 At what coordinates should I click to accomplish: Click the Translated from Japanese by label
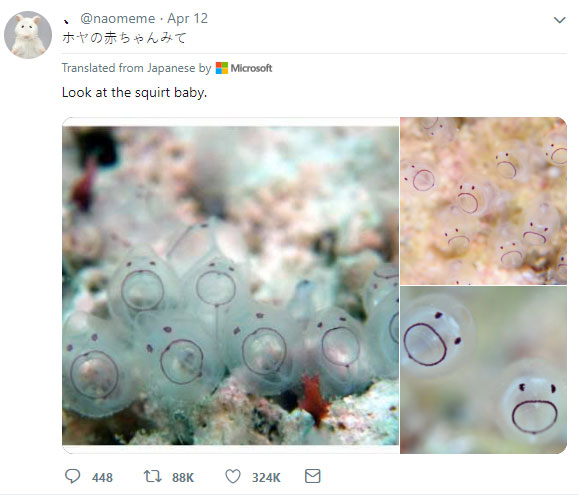click(136, 68)
